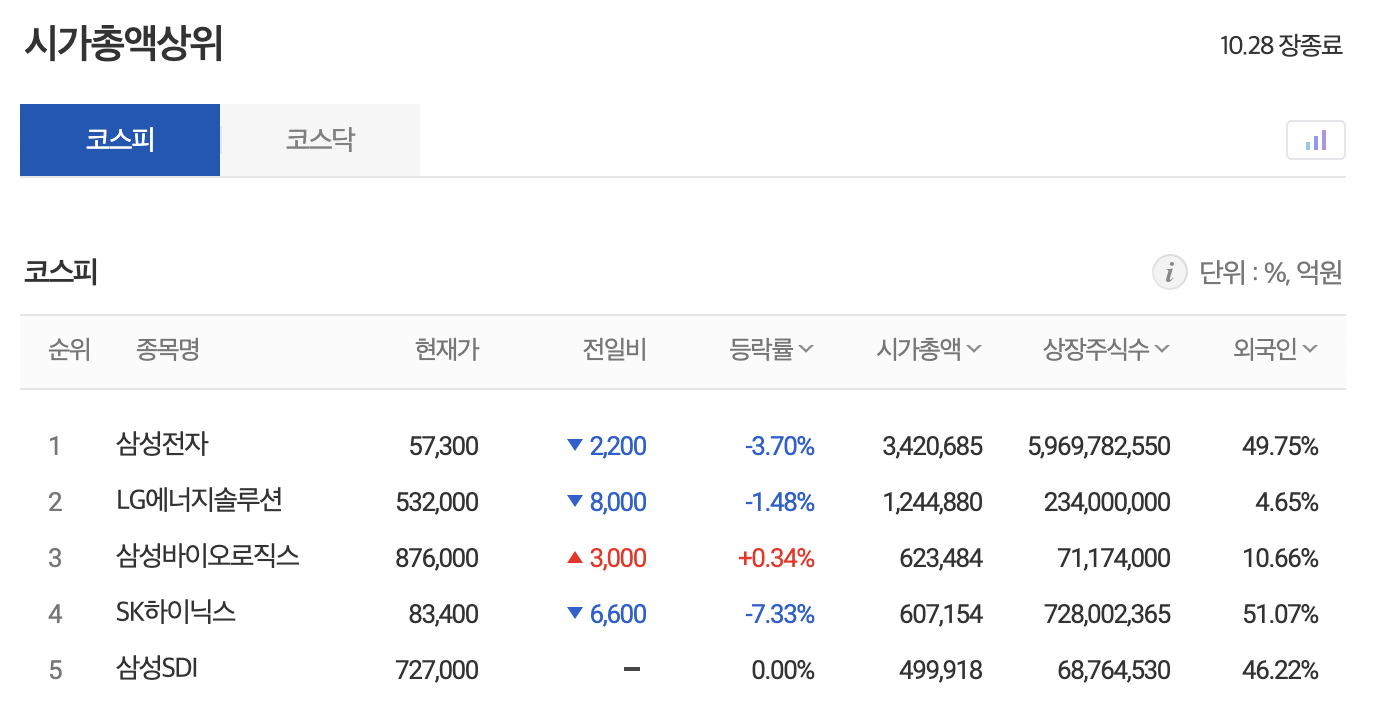The width and height of the screenshot is (1386, 722).
Task: Click foreign ratio 49.75%
Action: (1280, 446)
